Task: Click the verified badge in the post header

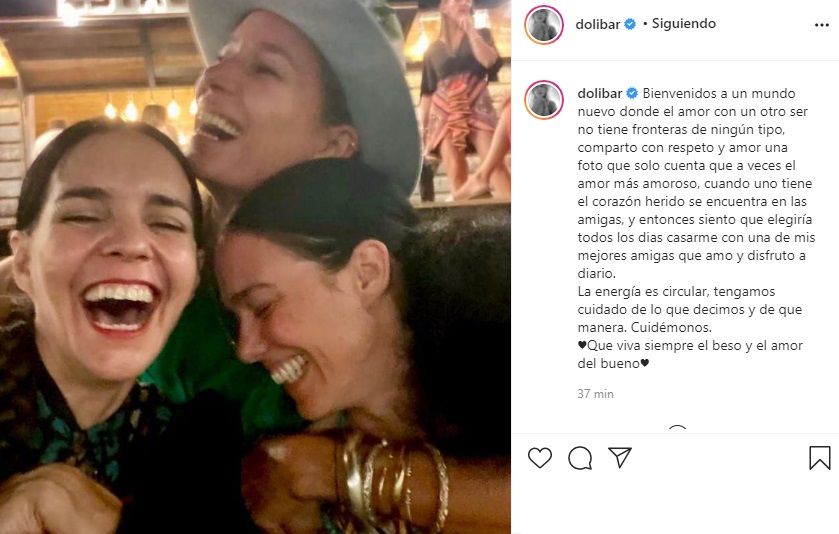Action: point(630,24)
